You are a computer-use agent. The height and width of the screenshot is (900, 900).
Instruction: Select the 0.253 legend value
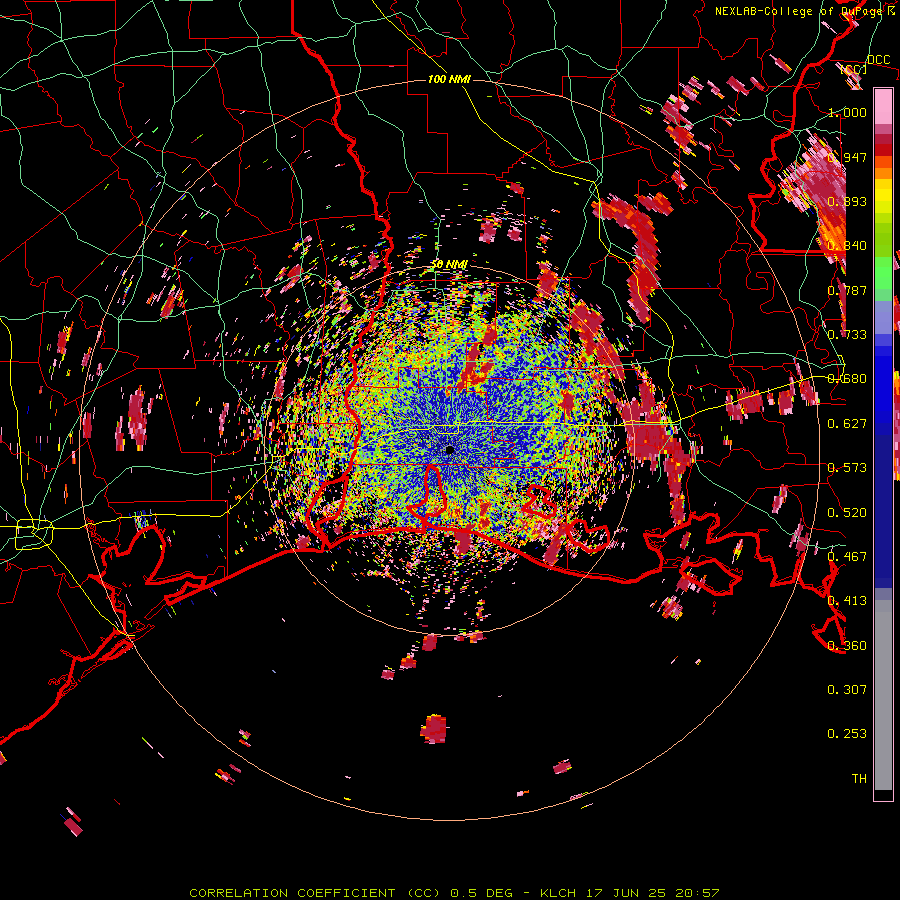pos(847,734)
